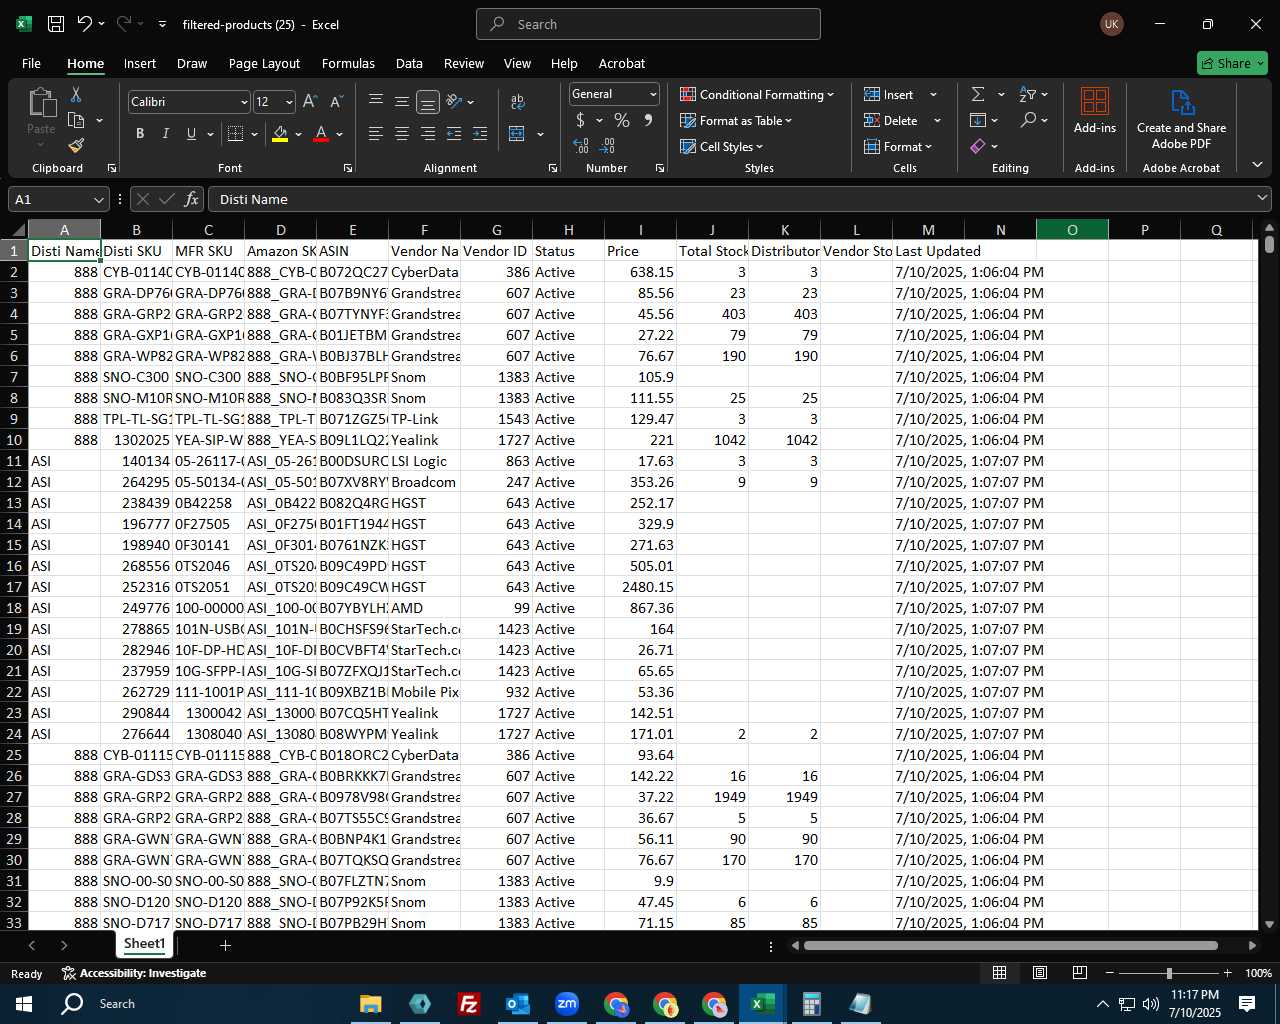Apply Percent Style format
Screen dimensions: 1280x1024
coord(622,120)
